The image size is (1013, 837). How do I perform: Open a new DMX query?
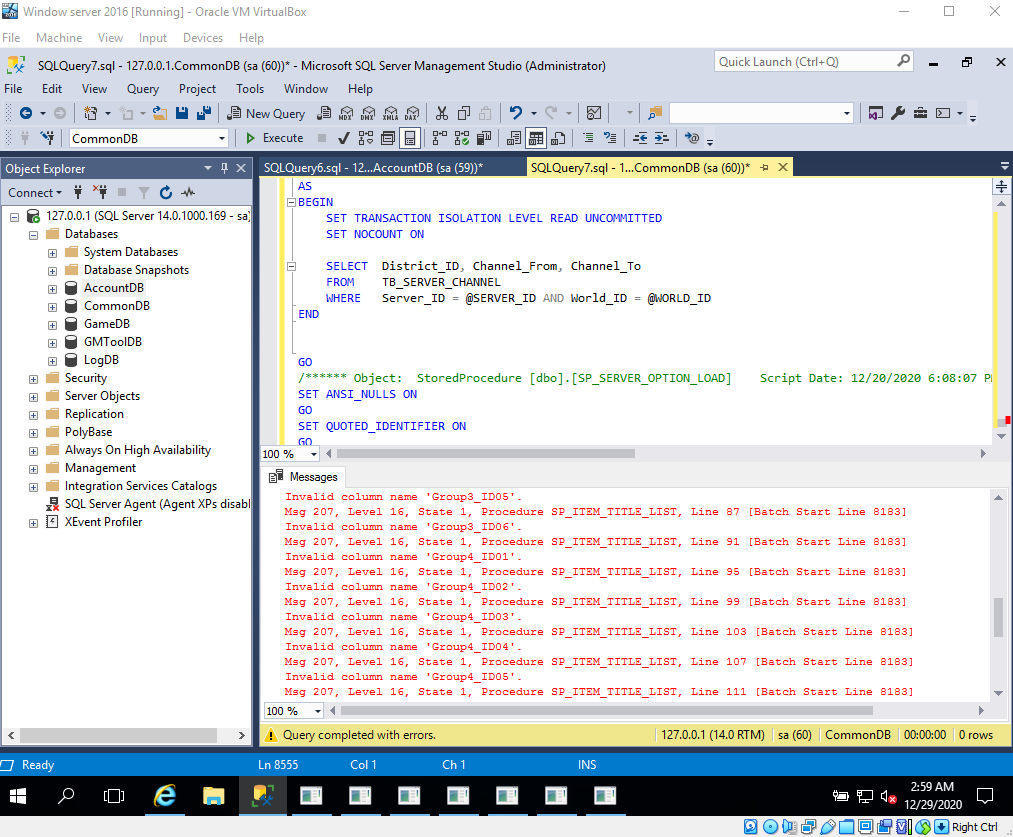point(368,114)
